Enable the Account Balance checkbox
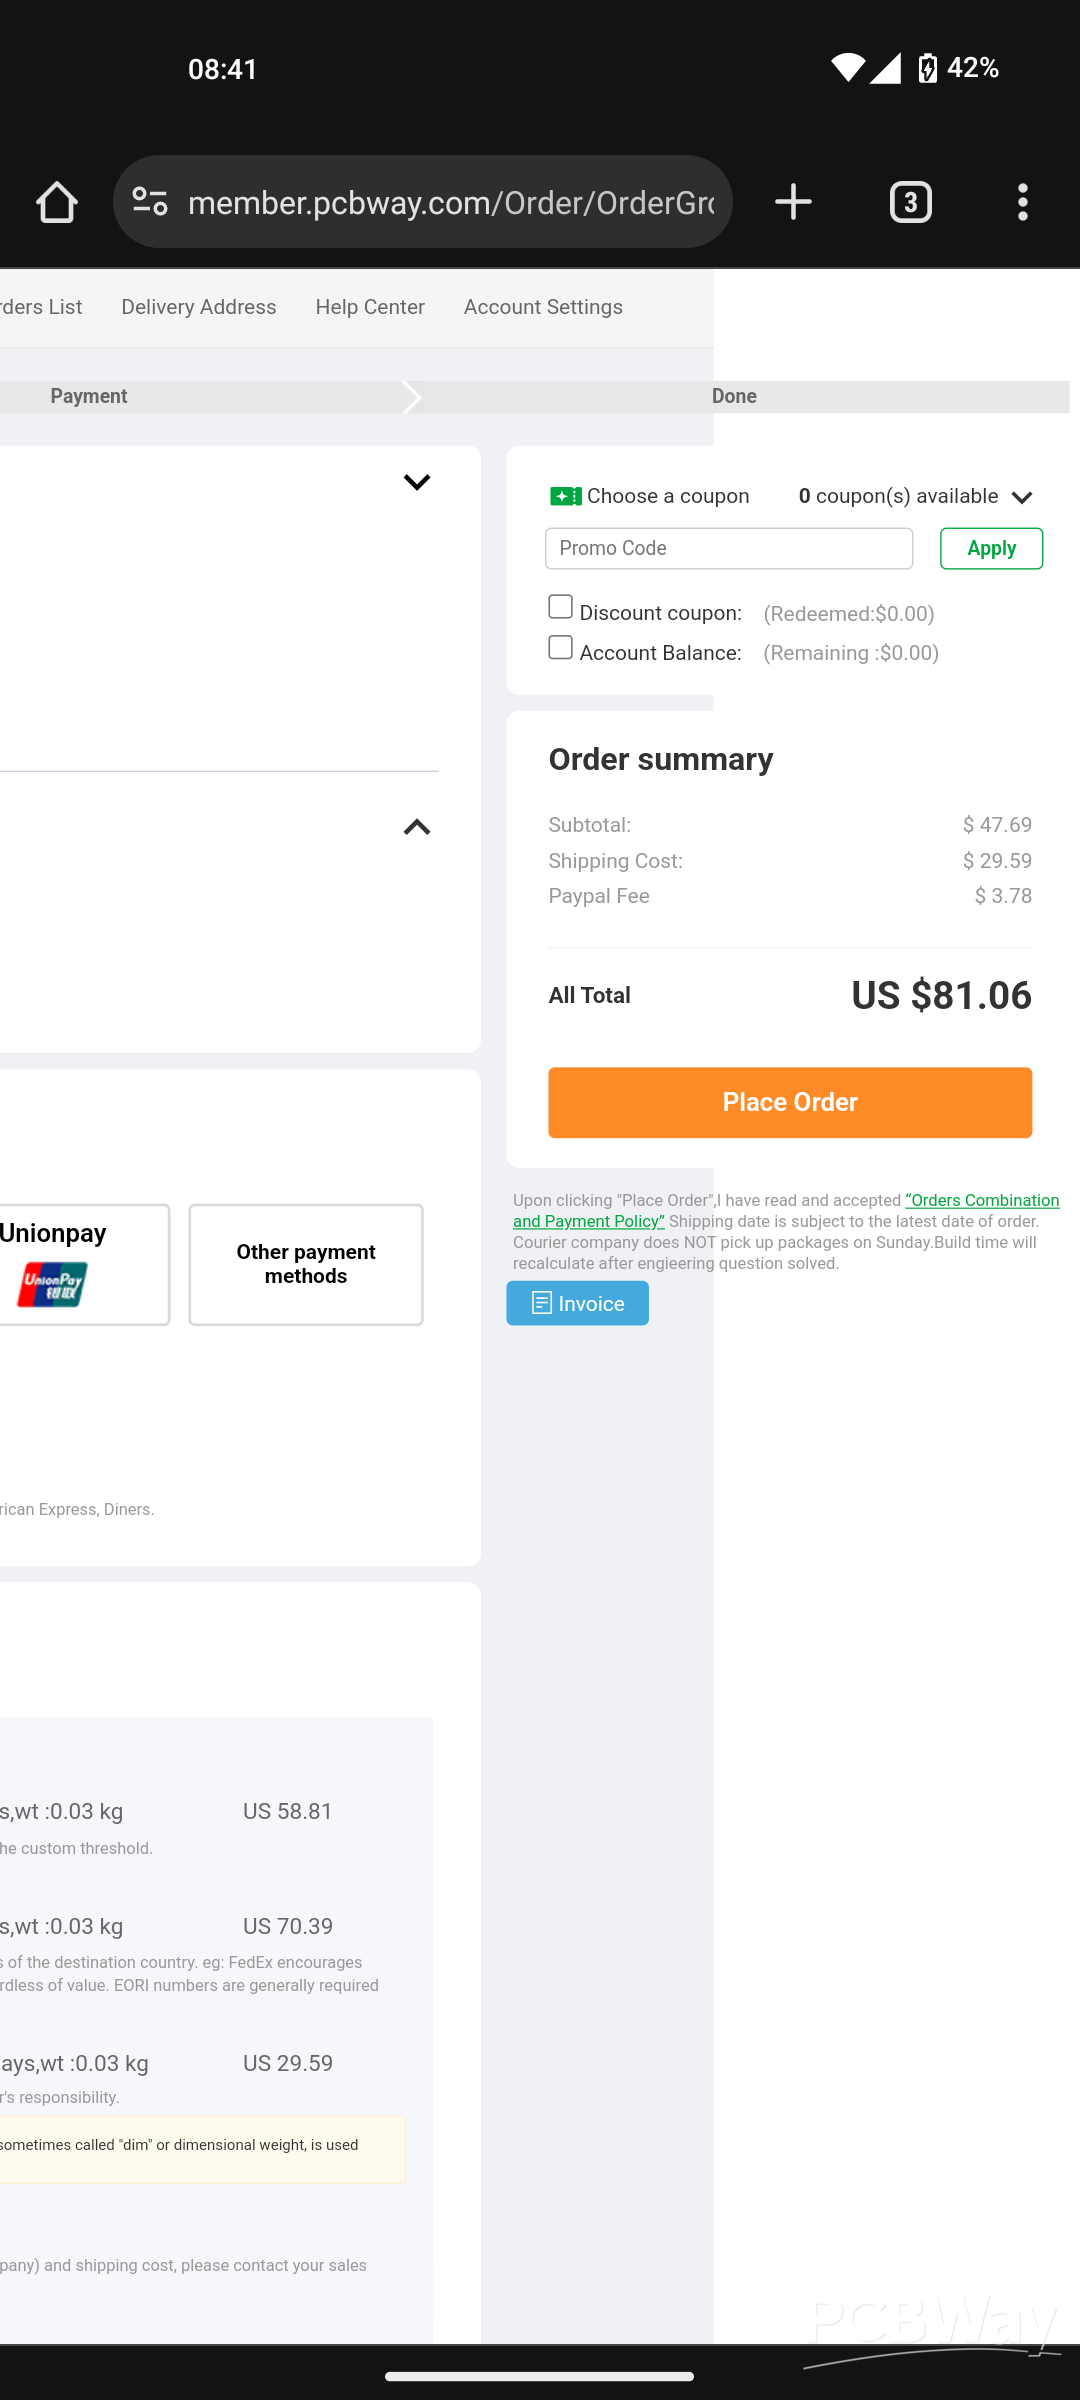1080x2400 pixels. click(x=560, y=647)
